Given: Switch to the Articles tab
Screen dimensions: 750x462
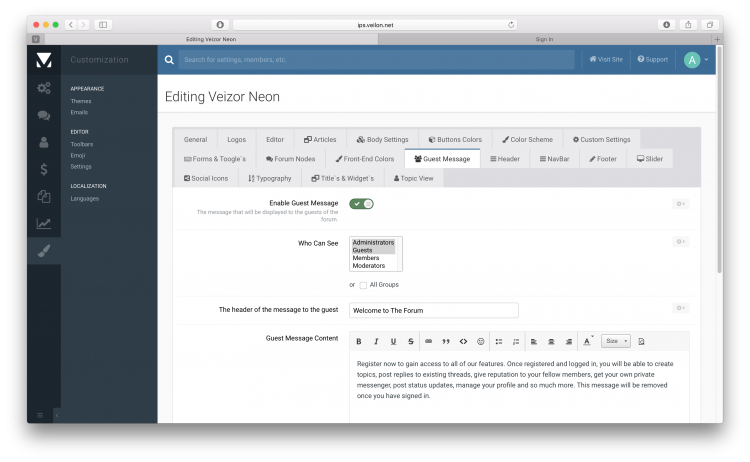Looking at the screenshot, I should point(320,139).
